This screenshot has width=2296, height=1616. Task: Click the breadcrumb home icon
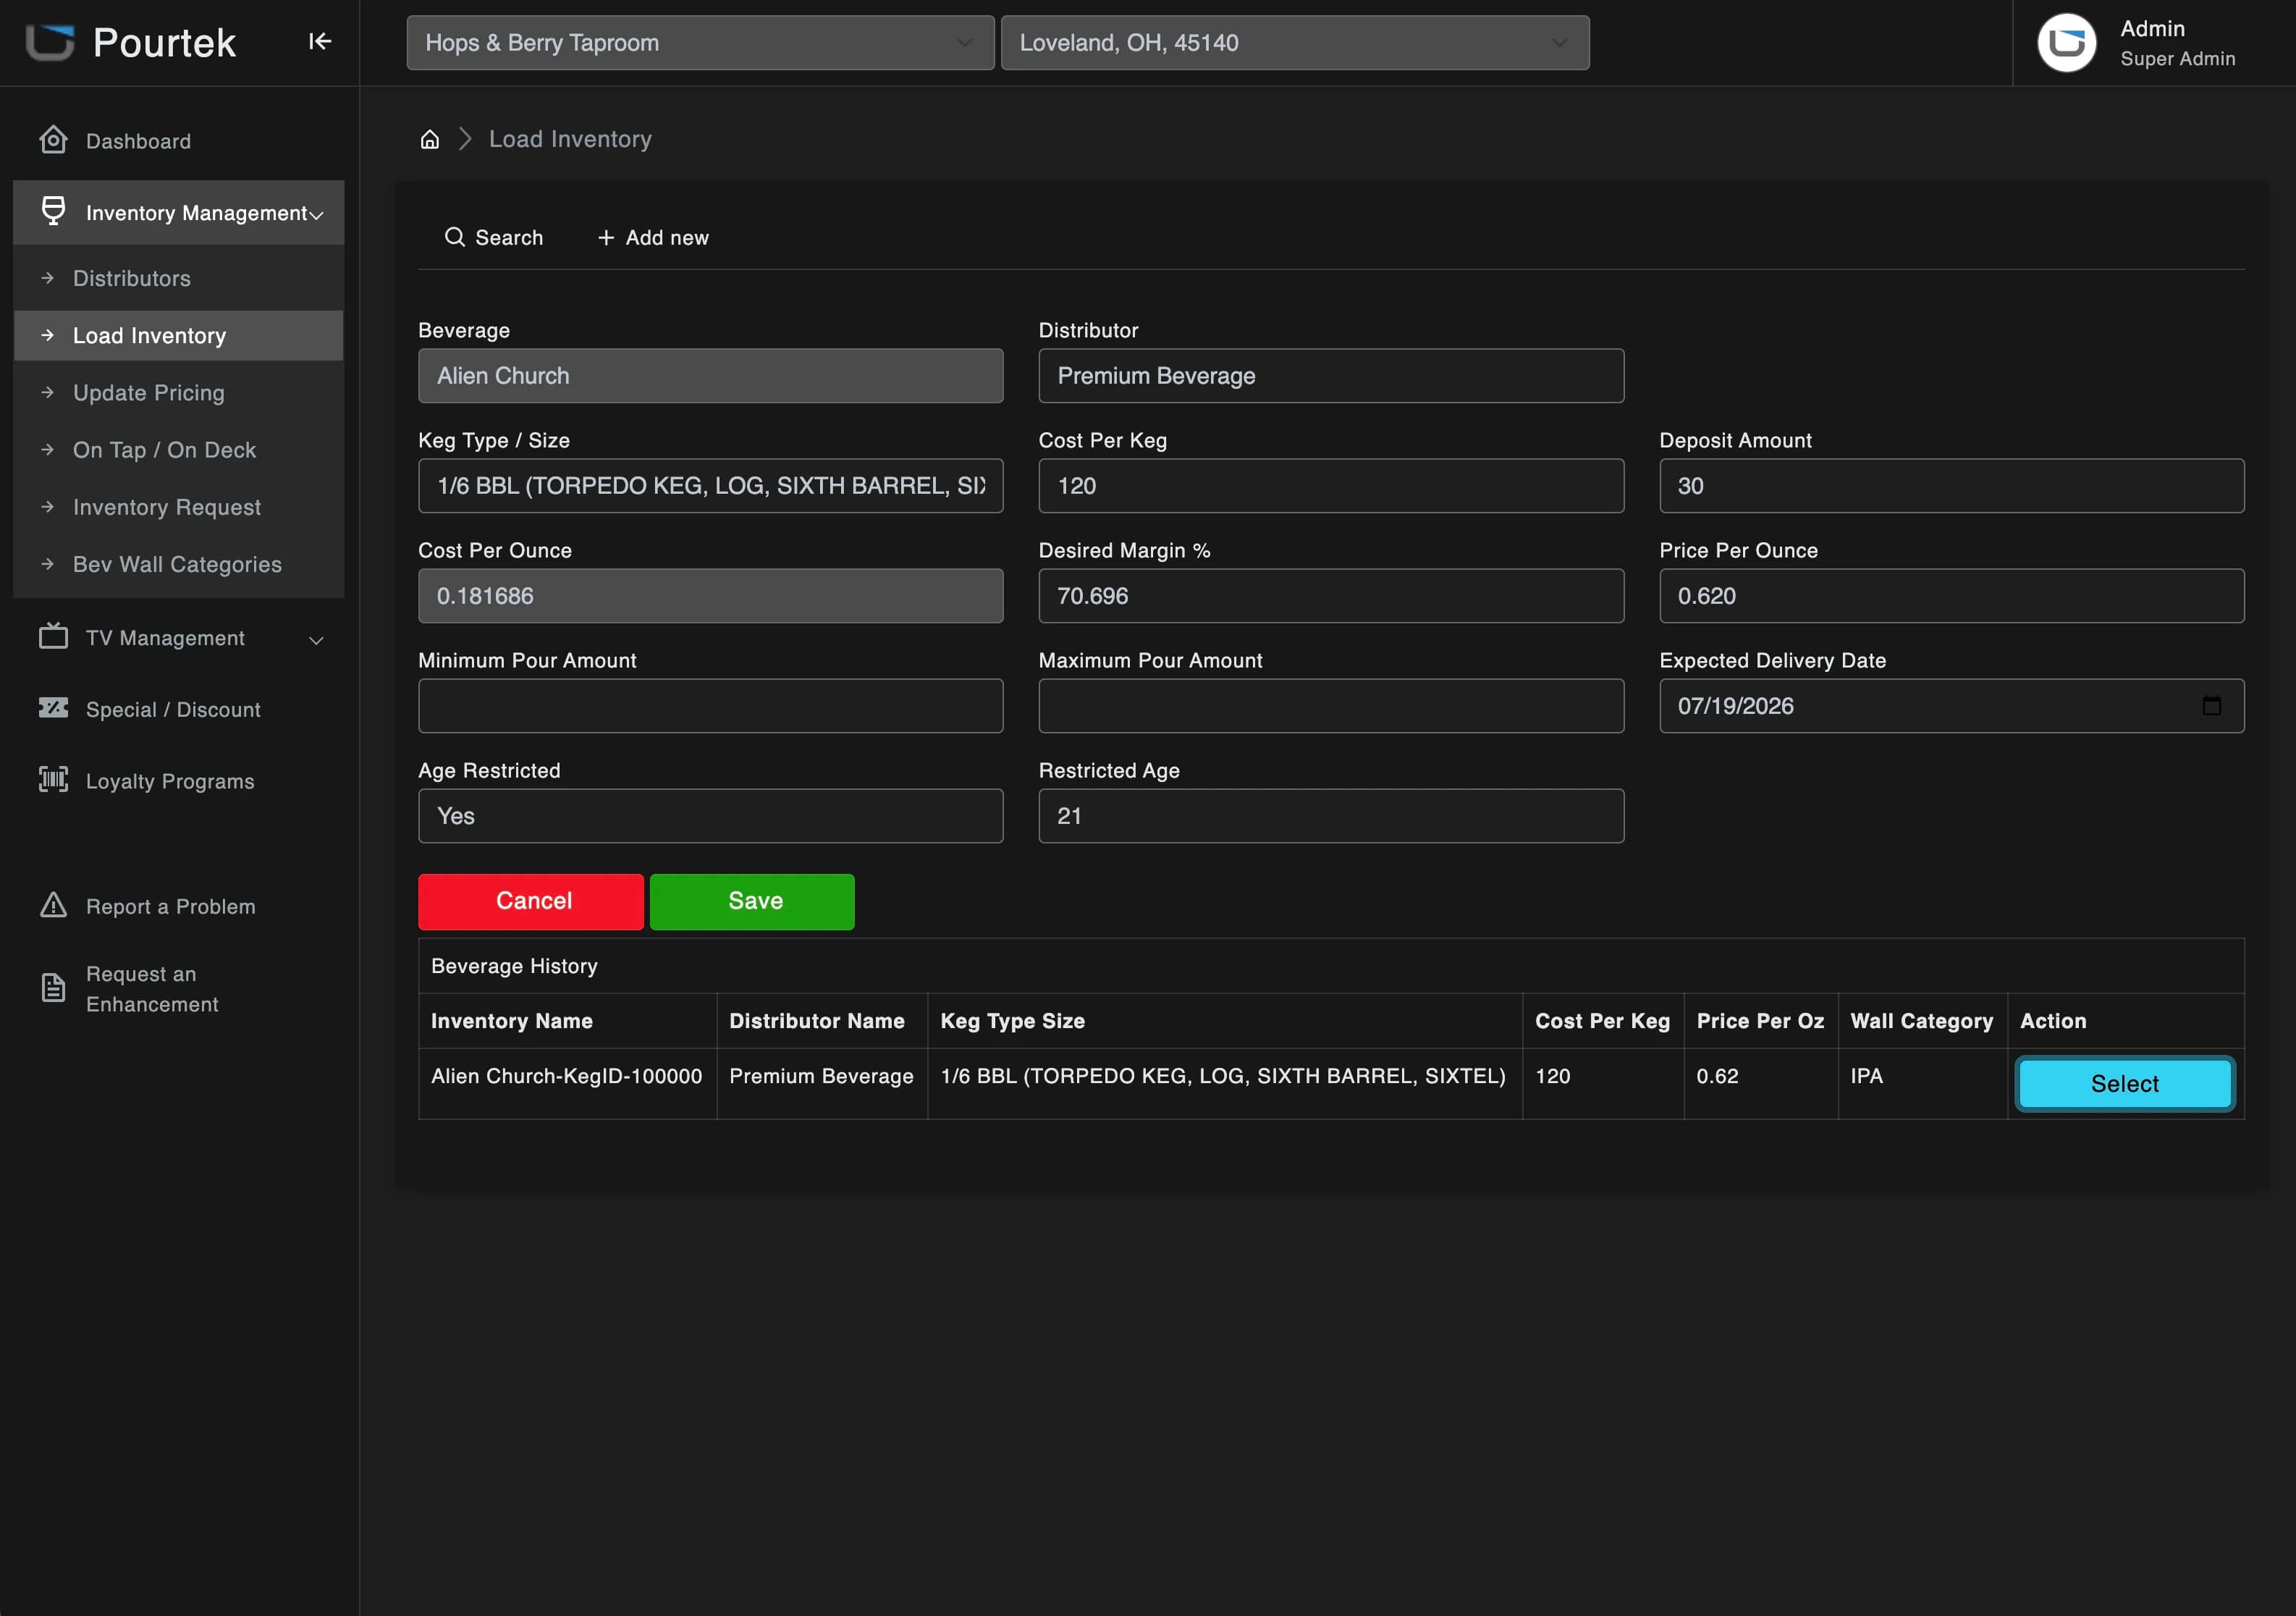pos(430,140)
